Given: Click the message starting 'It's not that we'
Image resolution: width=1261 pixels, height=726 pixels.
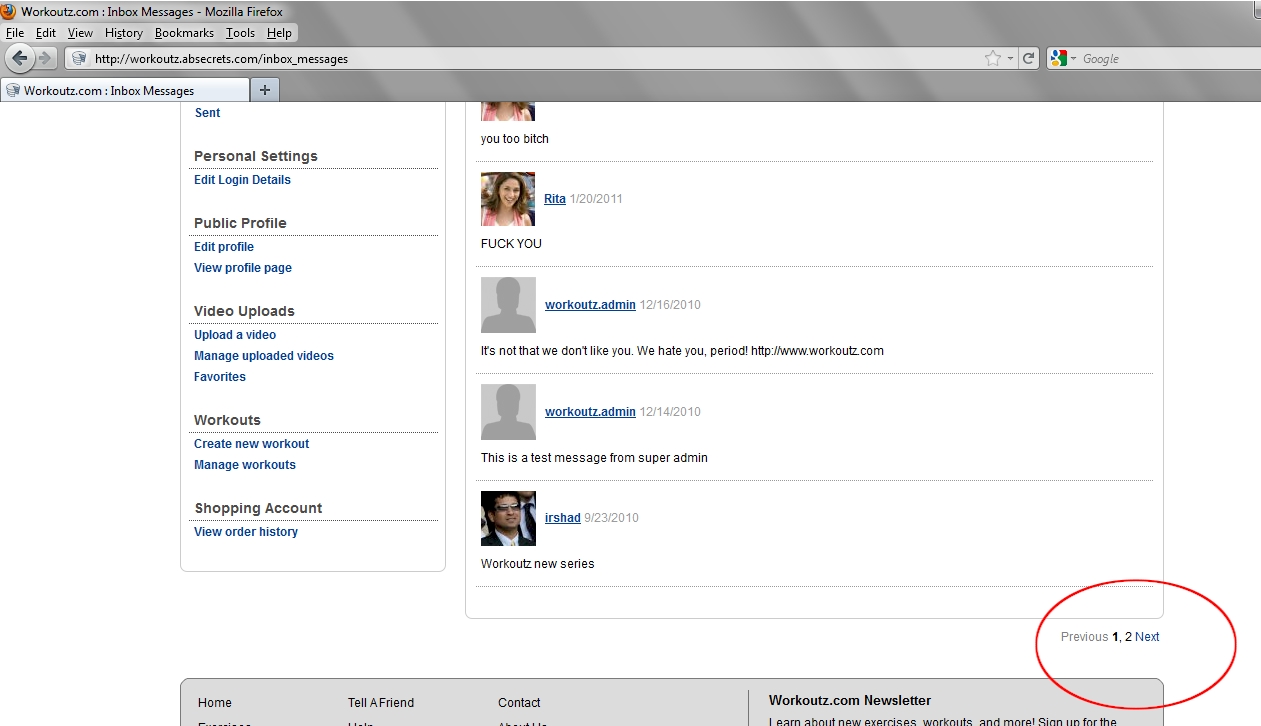Looking at the screenshot, I should click(682, 351).
